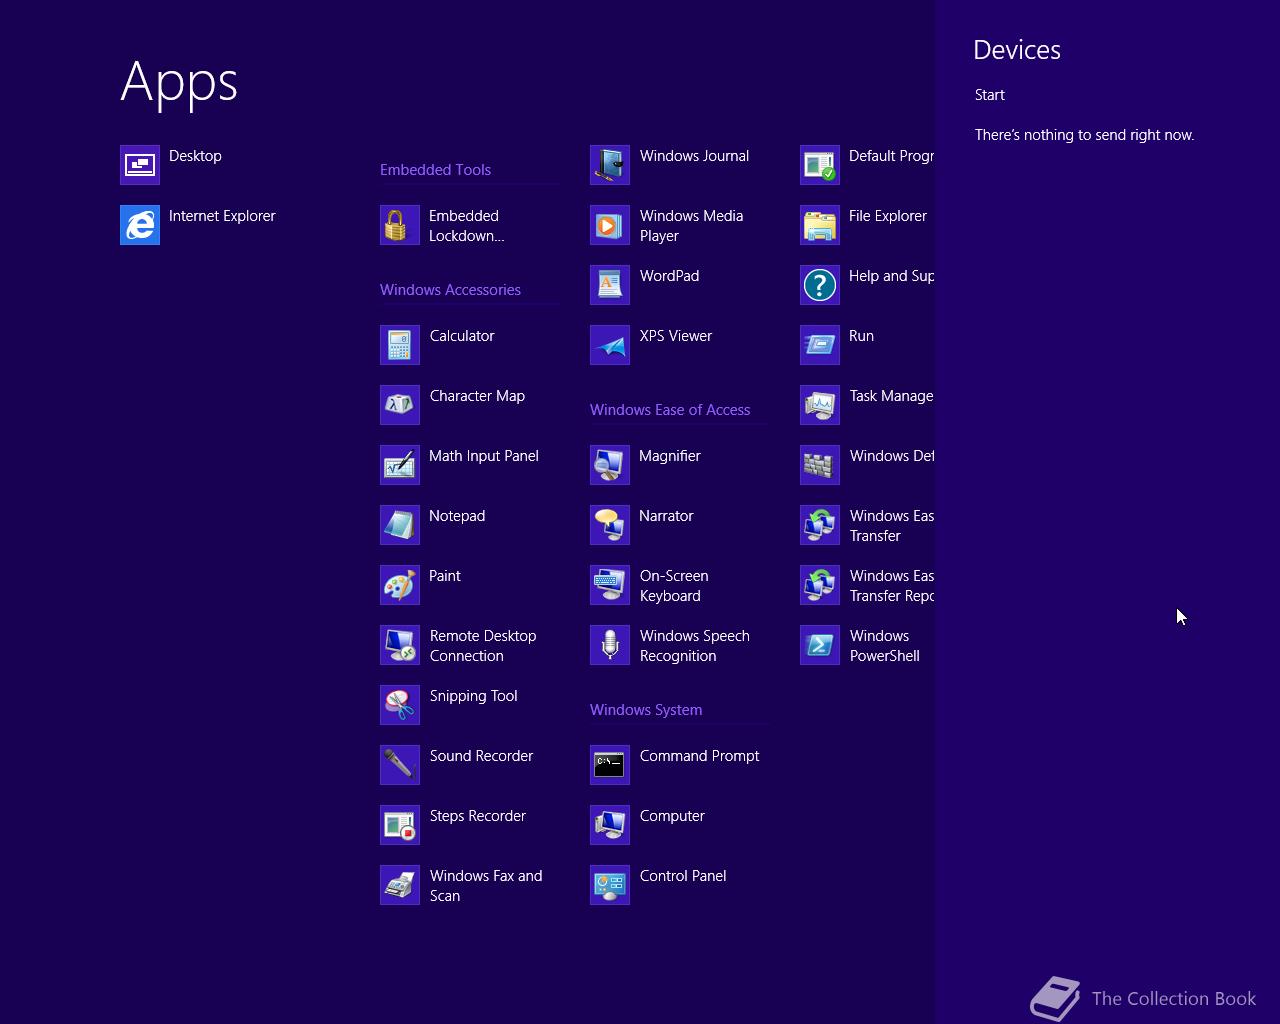Click the Narrator text label

click(x=666, y=516)
